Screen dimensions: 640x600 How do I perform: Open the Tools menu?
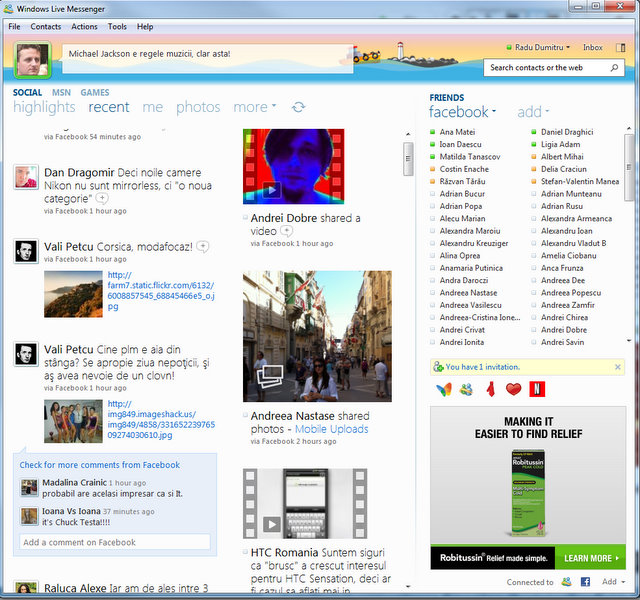[x=117, y=27]
